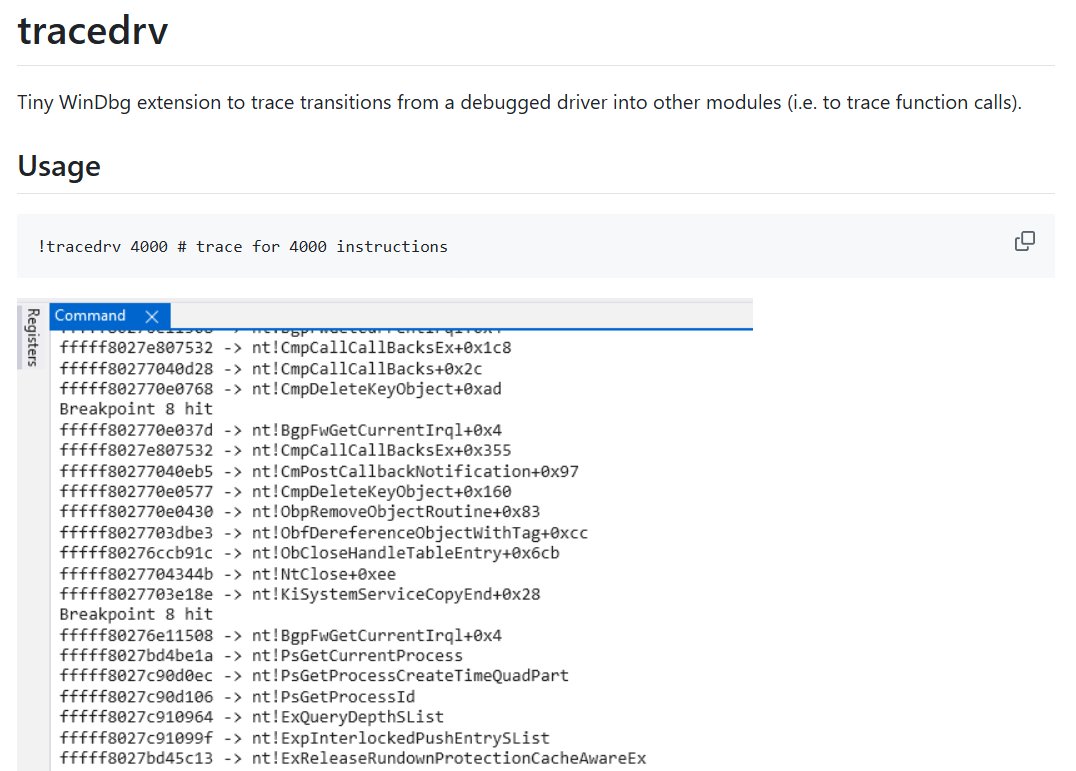This screenshot has width=1076, height=771.
Task: Select nt!ObCloseHandleTableEntry+0x6cb line
Action: 309,553
